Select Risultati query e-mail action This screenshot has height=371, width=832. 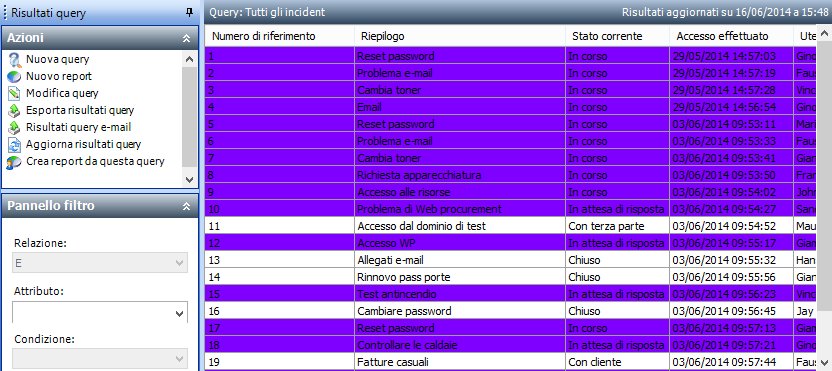(79, 127)
